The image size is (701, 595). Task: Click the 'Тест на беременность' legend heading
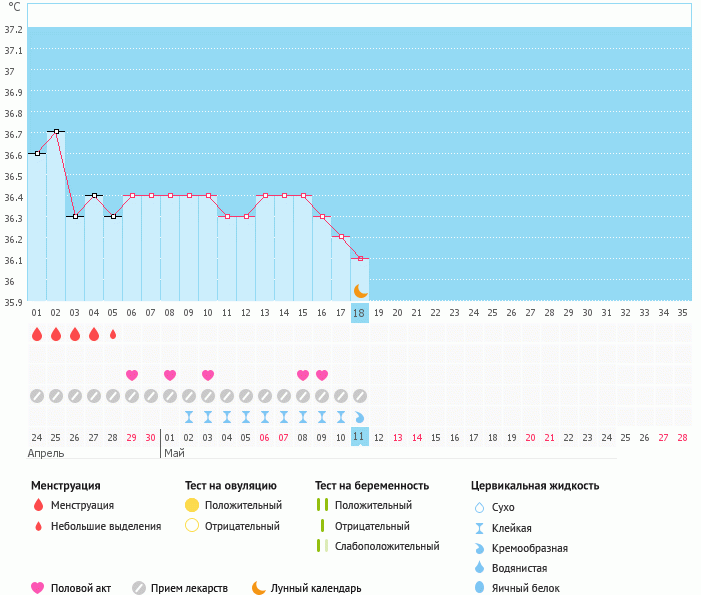(x=371, y=486)
